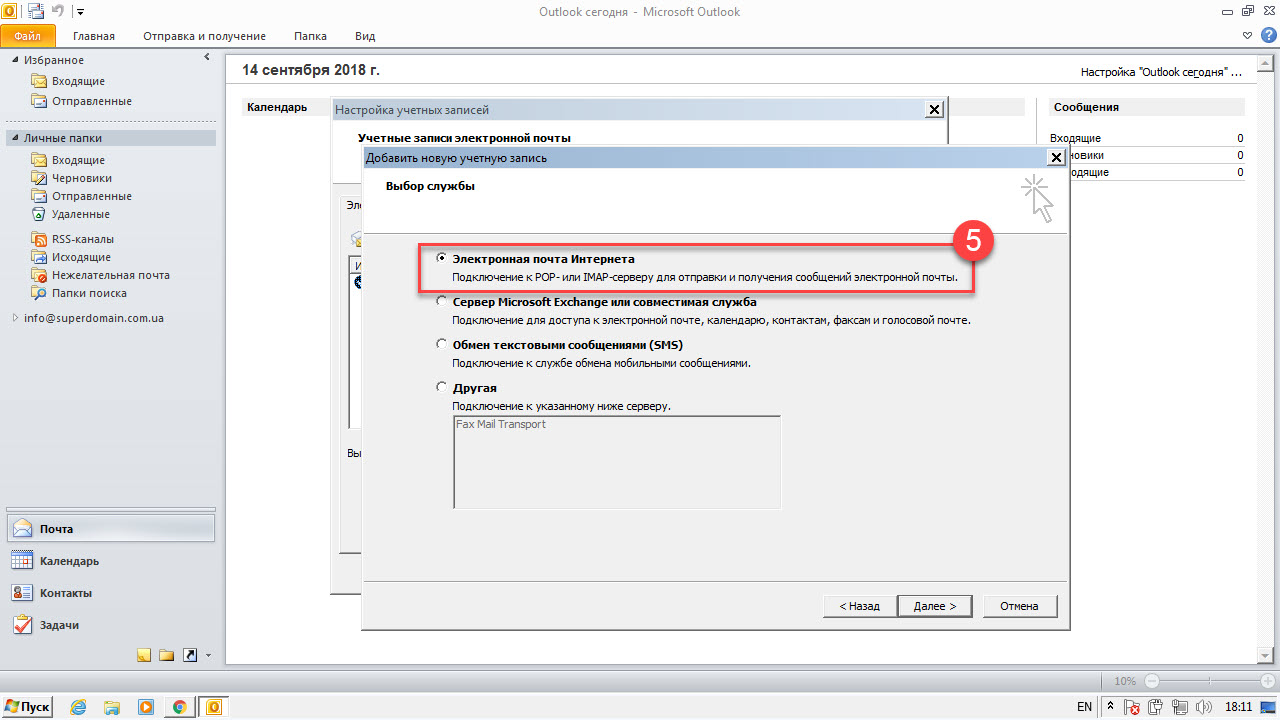Image resolution: width=1280 pixels, height=720 pixels.
Task: Click the 10% zoom level text
Action: [x=1125, y=681]
